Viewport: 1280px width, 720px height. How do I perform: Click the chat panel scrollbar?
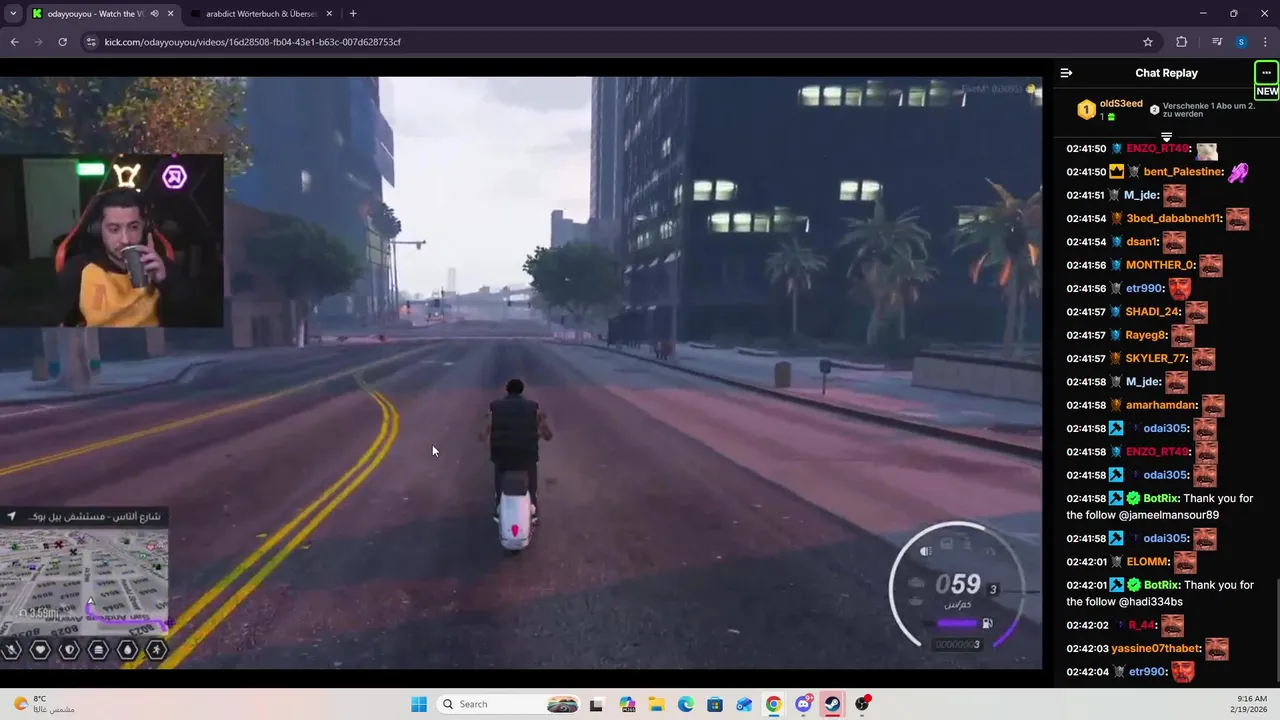coord(1276,632)
